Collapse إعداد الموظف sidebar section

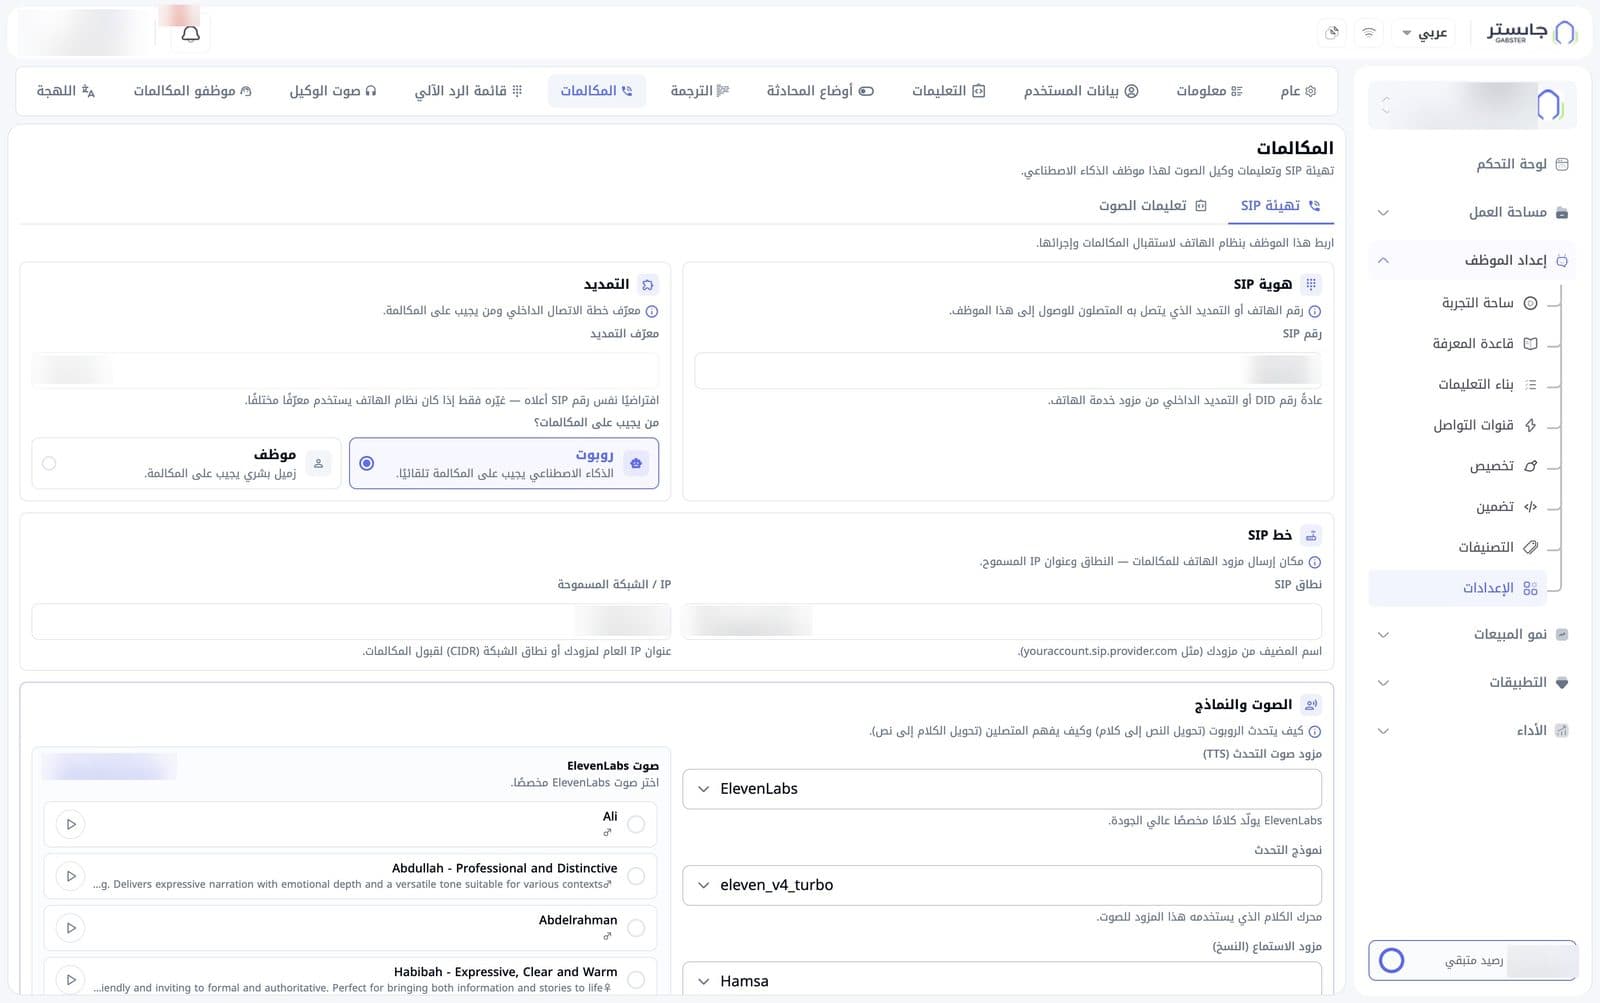click(x=1470, y=260)
